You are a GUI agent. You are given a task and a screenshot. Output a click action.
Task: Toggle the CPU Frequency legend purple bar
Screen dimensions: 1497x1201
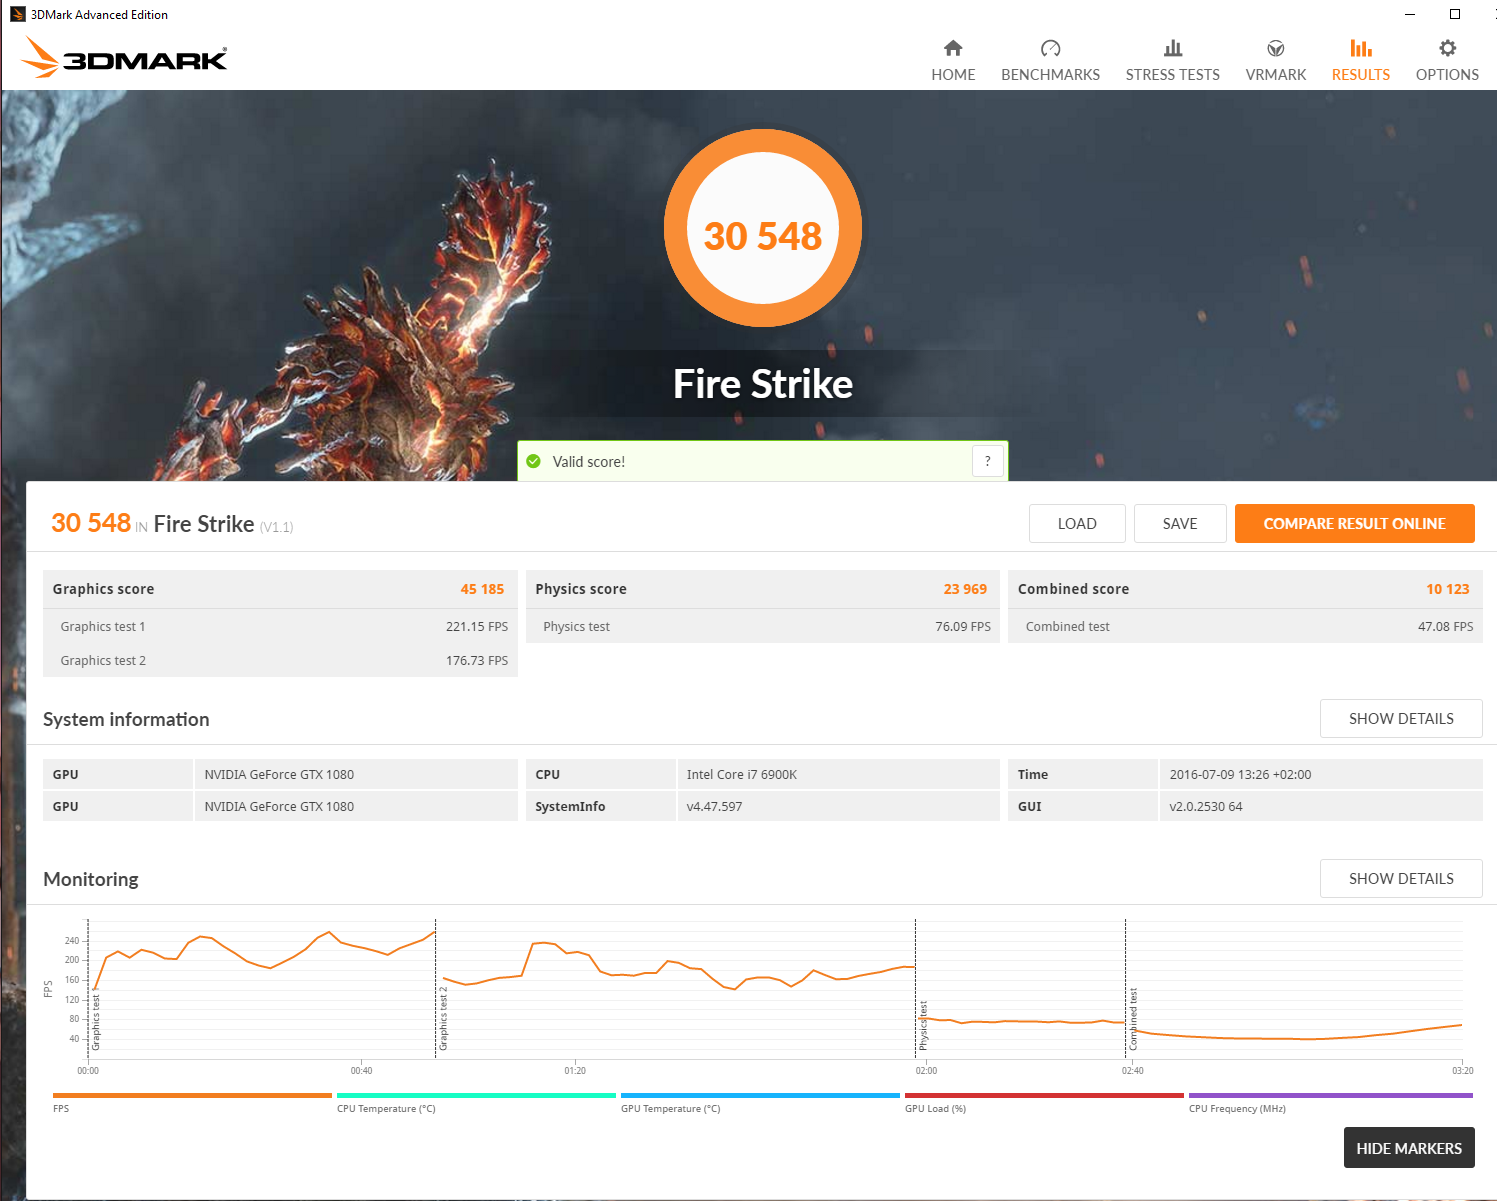pyautogui.click(x=1331, y=1096)
